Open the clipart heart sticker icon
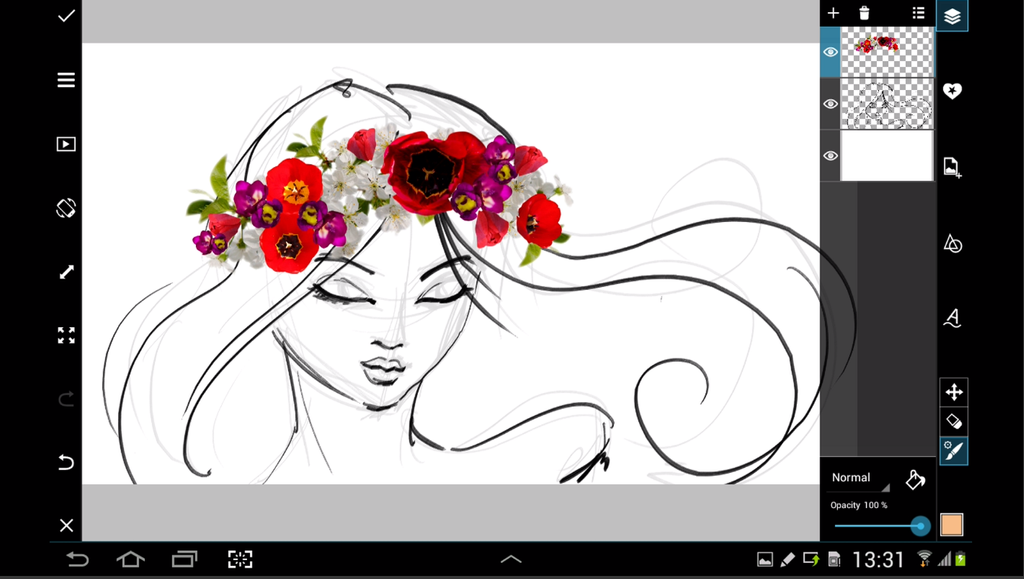The width and height of the screenshot is (1024, 579). point(952,91)
